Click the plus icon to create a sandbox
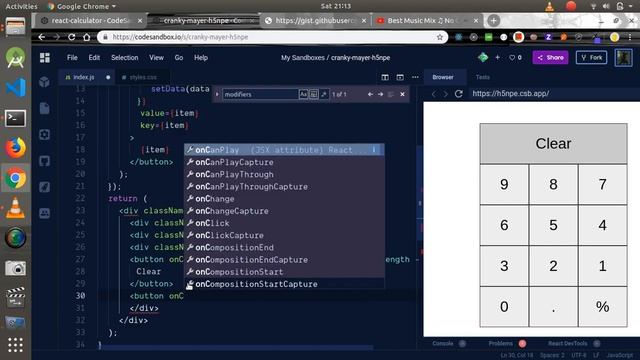The width and height of the screenshot is (640, 360). click(x=498, y=58)
